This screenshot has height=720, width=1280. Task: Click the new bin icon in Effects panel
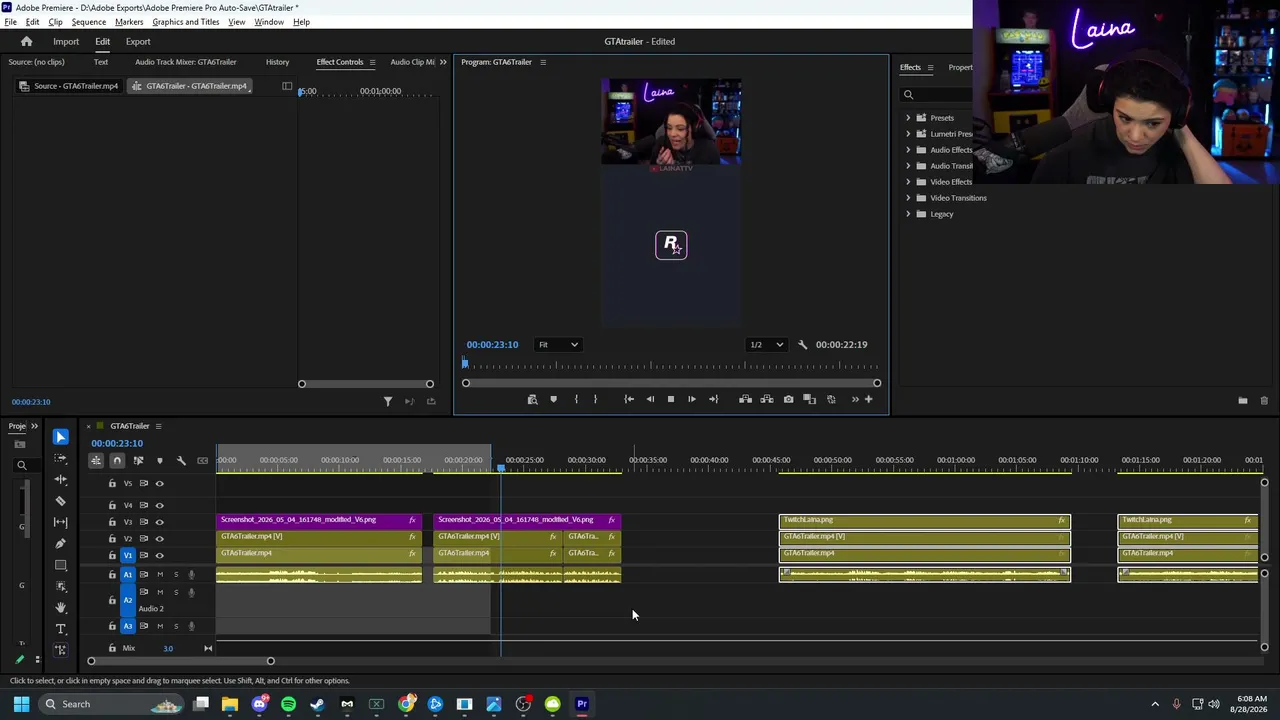coord(1242,401)
